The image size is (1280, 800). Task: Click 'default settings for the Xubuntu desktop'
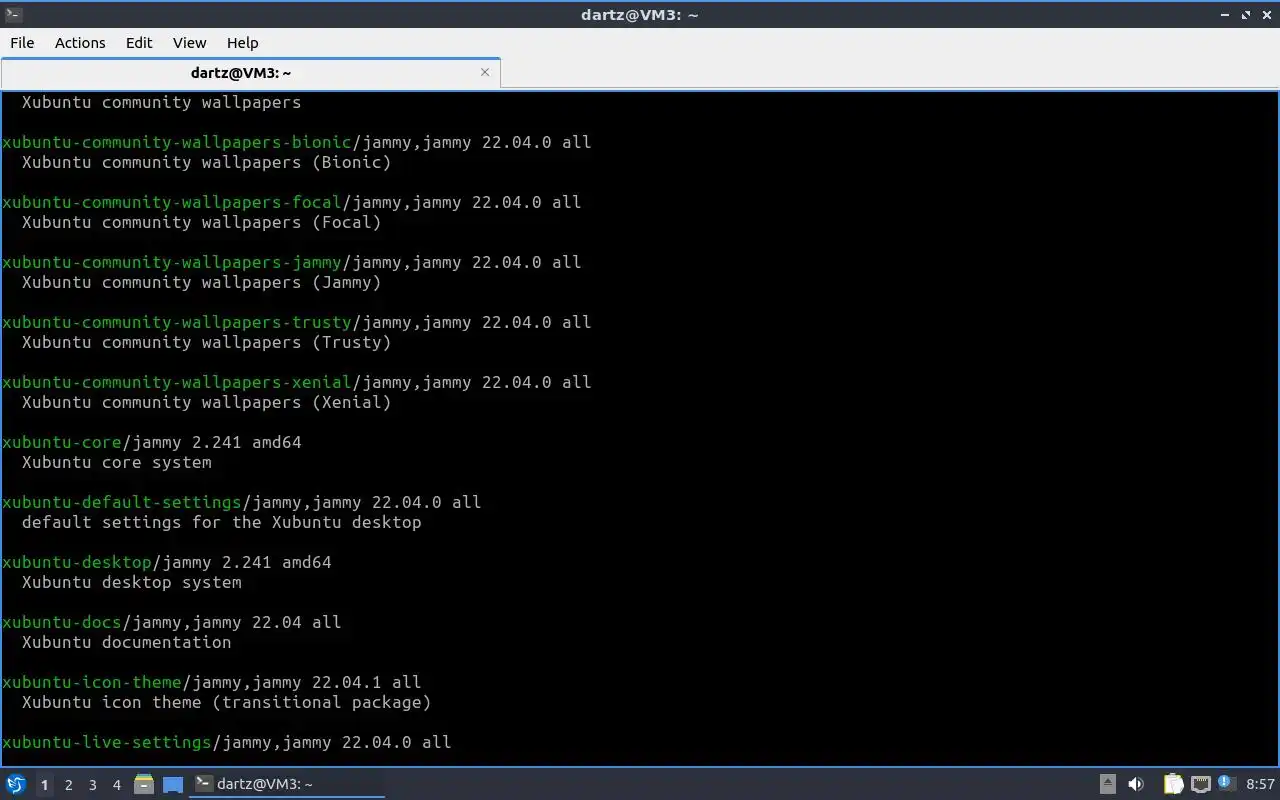(222, 522)
